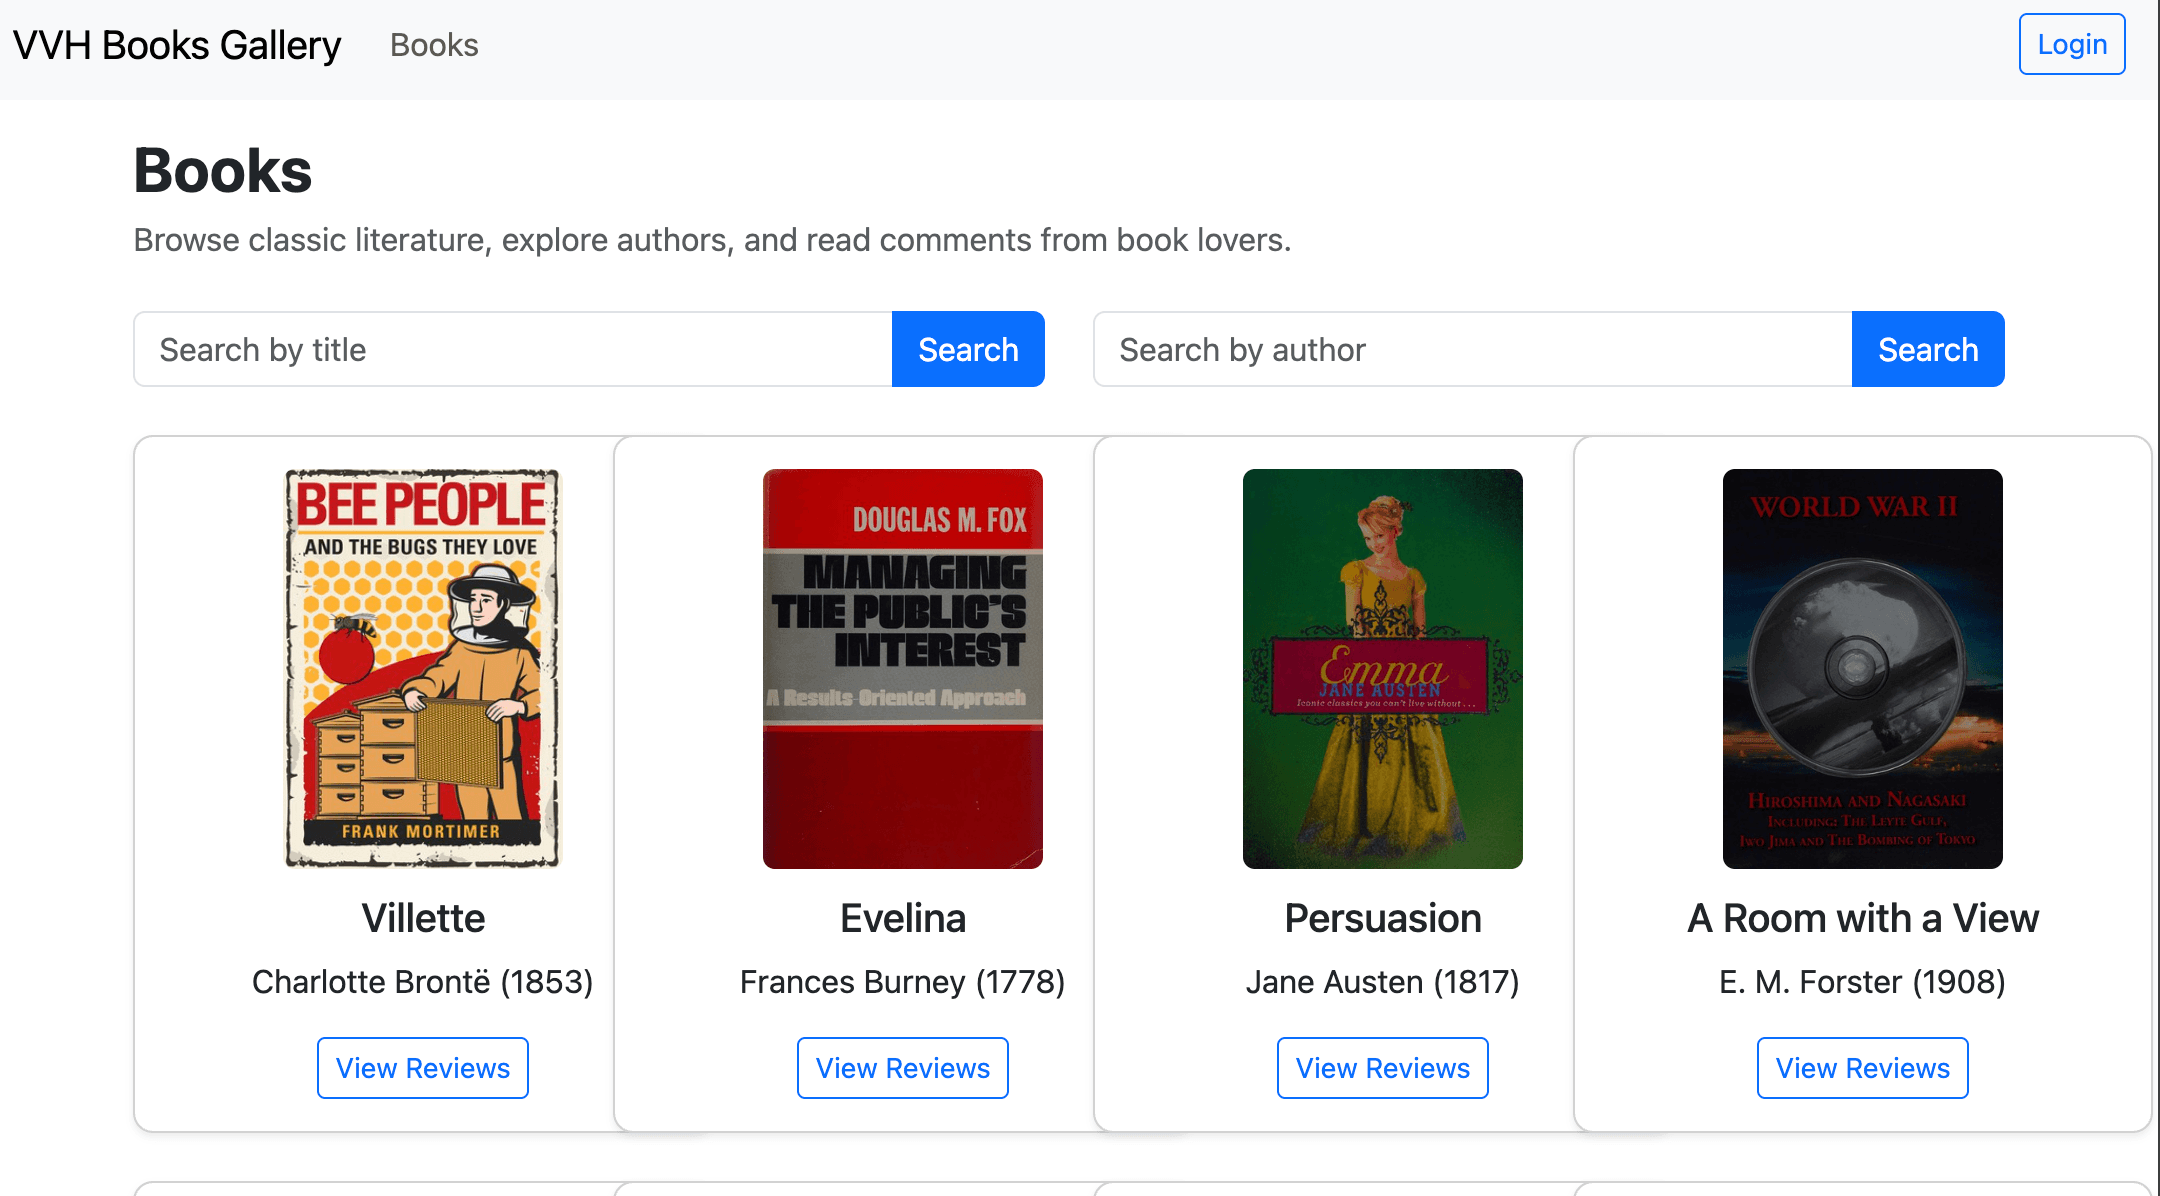Image resolution: width=2160 pixels, height=1196 pixels.
Task: View Reviews for A Room with a View
Action: 1862,1068
